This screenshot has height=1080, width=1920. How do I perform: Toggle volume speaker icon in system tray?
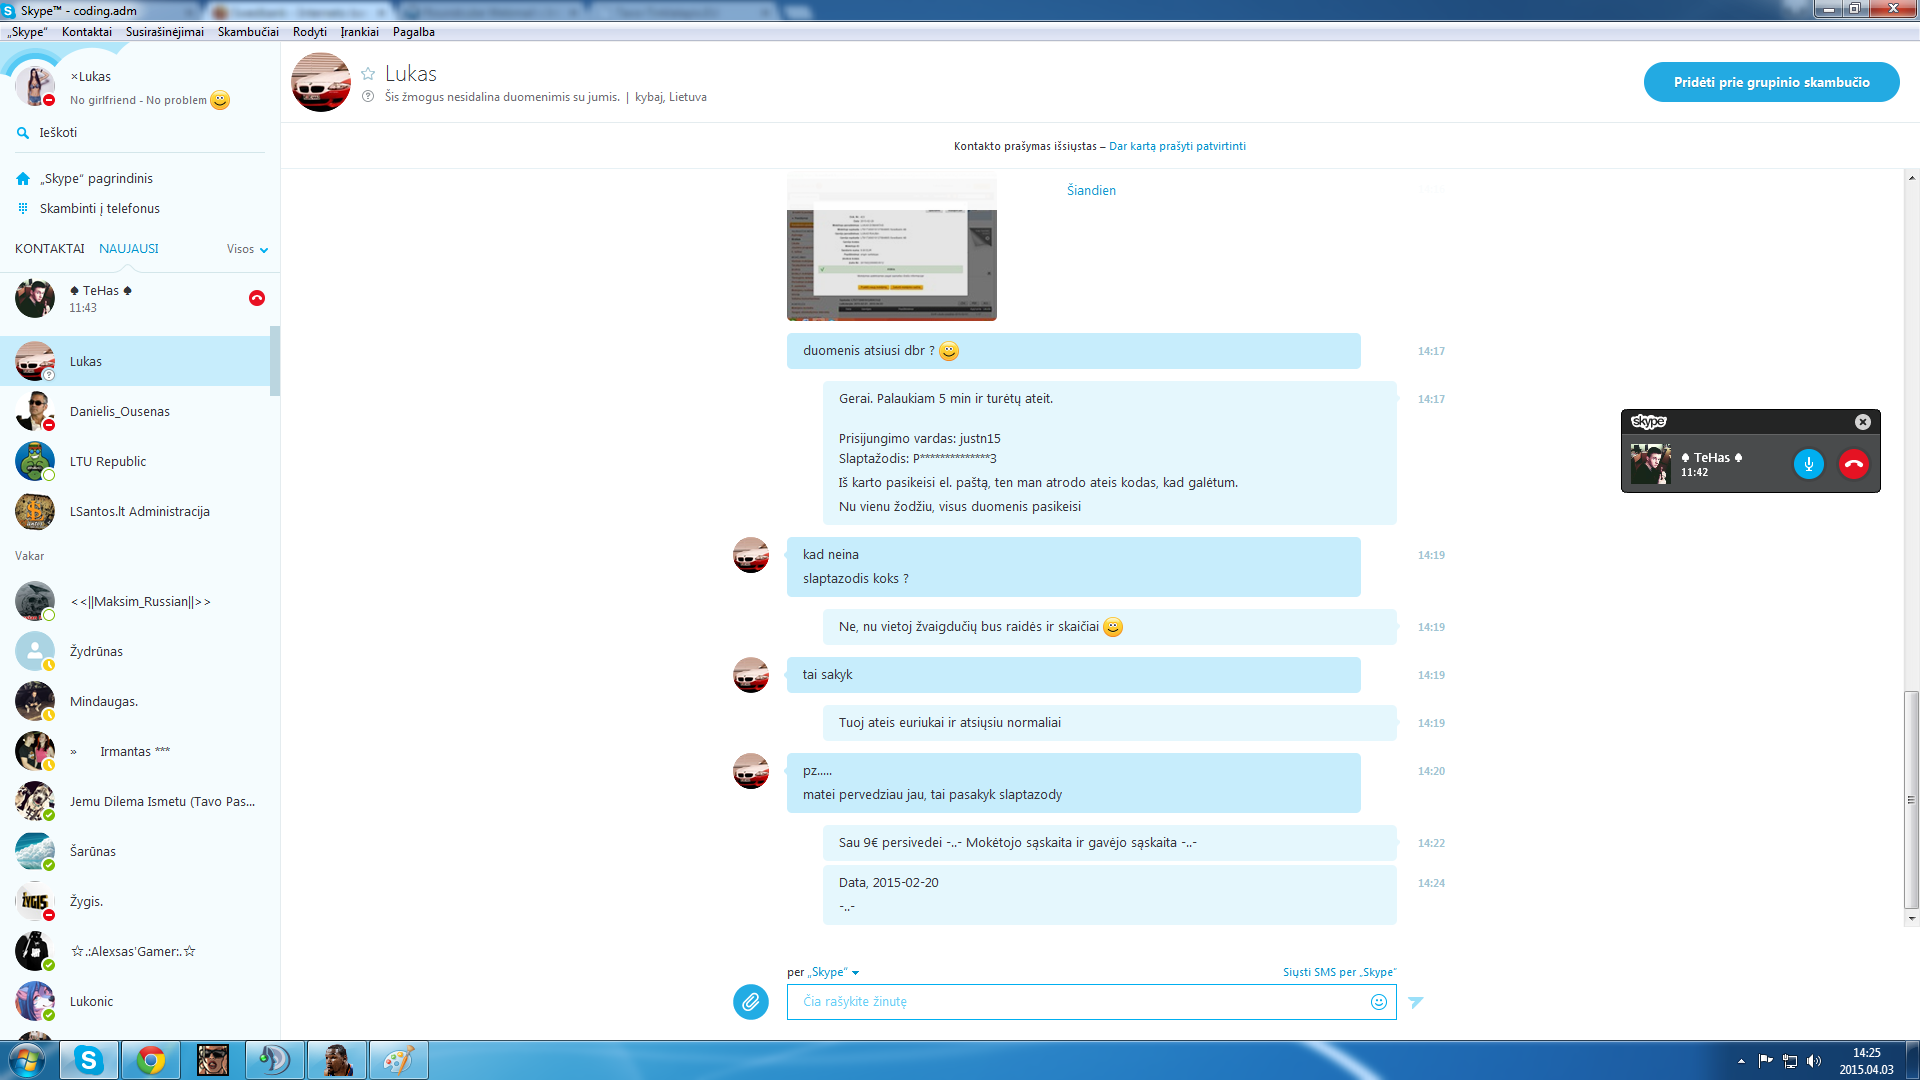[x=1814, y=1061]
